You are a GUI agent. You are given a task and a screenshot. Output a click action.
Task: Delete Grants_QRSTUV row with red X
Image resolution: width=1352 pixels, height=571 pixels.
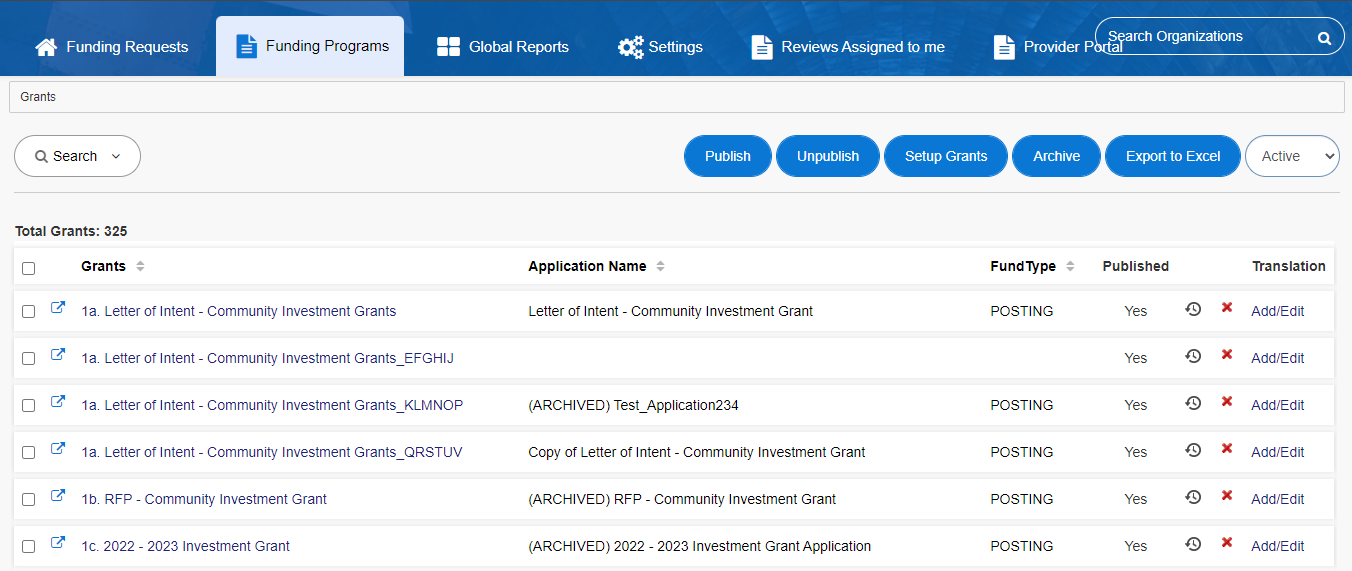click(1227, 449)
